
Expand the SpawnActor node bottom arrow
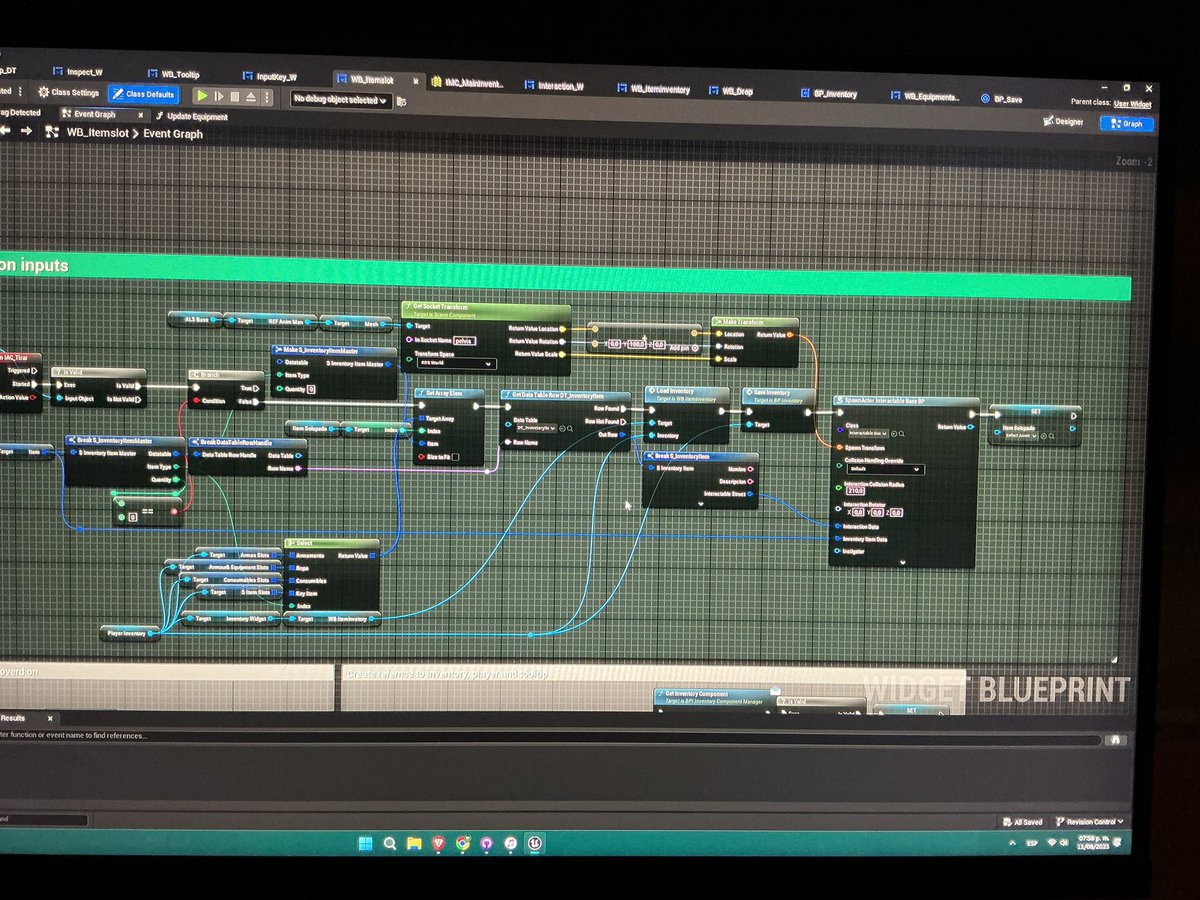(901, 561)
